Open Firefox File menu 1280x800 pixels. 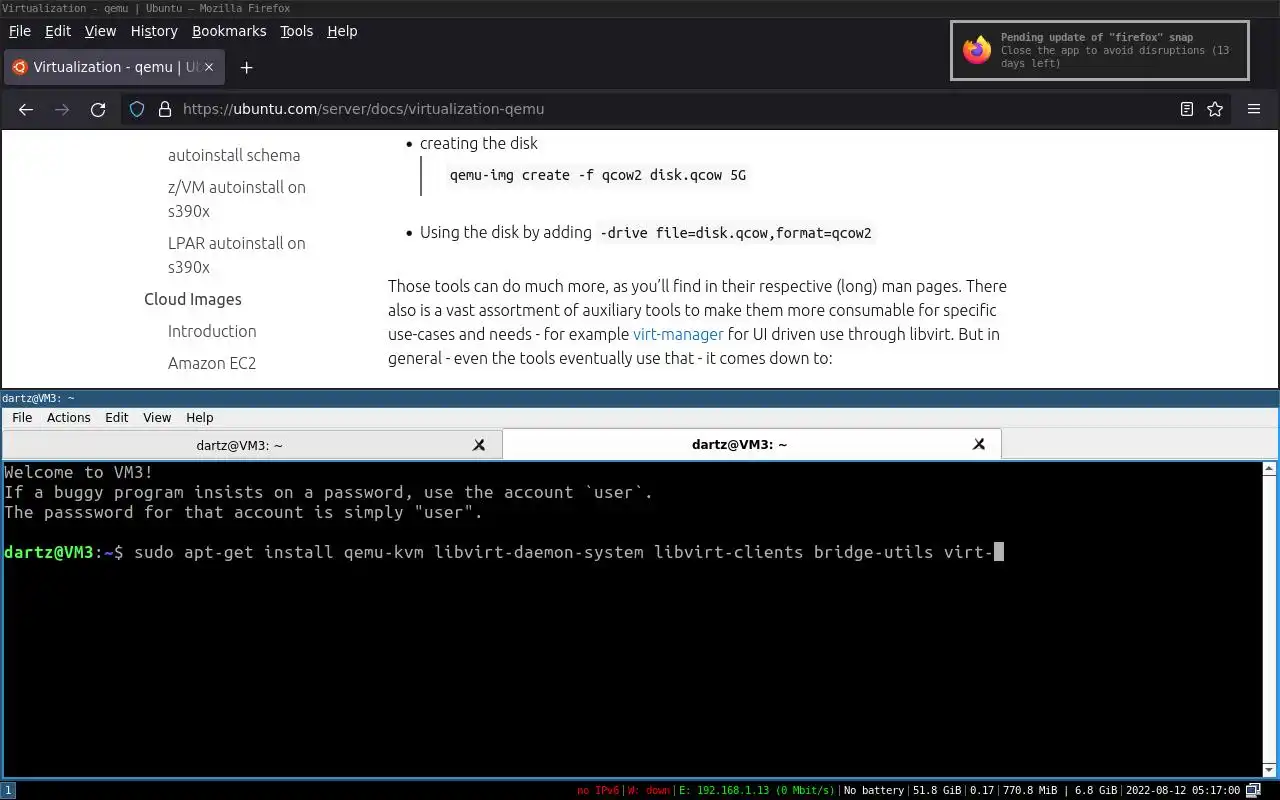pos(20,31)
